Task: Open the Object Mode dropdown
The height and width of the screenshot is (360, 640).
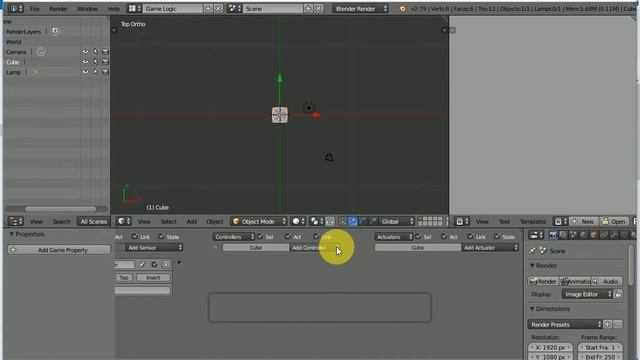Action: (259, 221)
